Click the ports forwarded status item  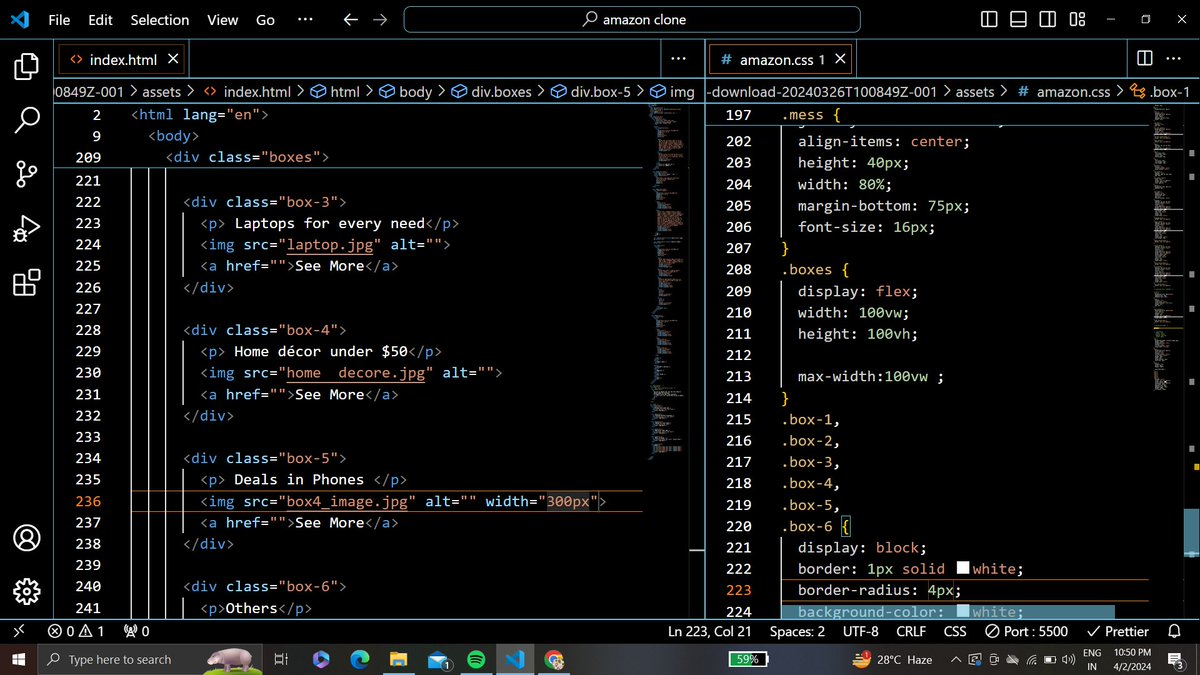(136, 631)
